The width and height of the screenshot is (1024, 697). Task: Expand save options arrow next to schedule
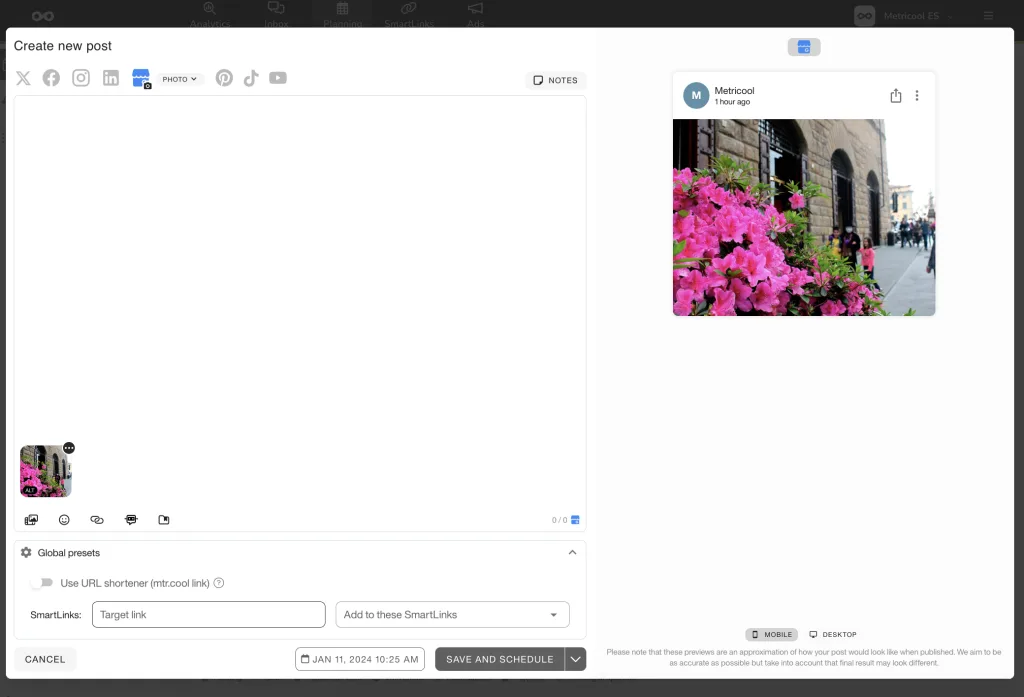tap(575, 659)
